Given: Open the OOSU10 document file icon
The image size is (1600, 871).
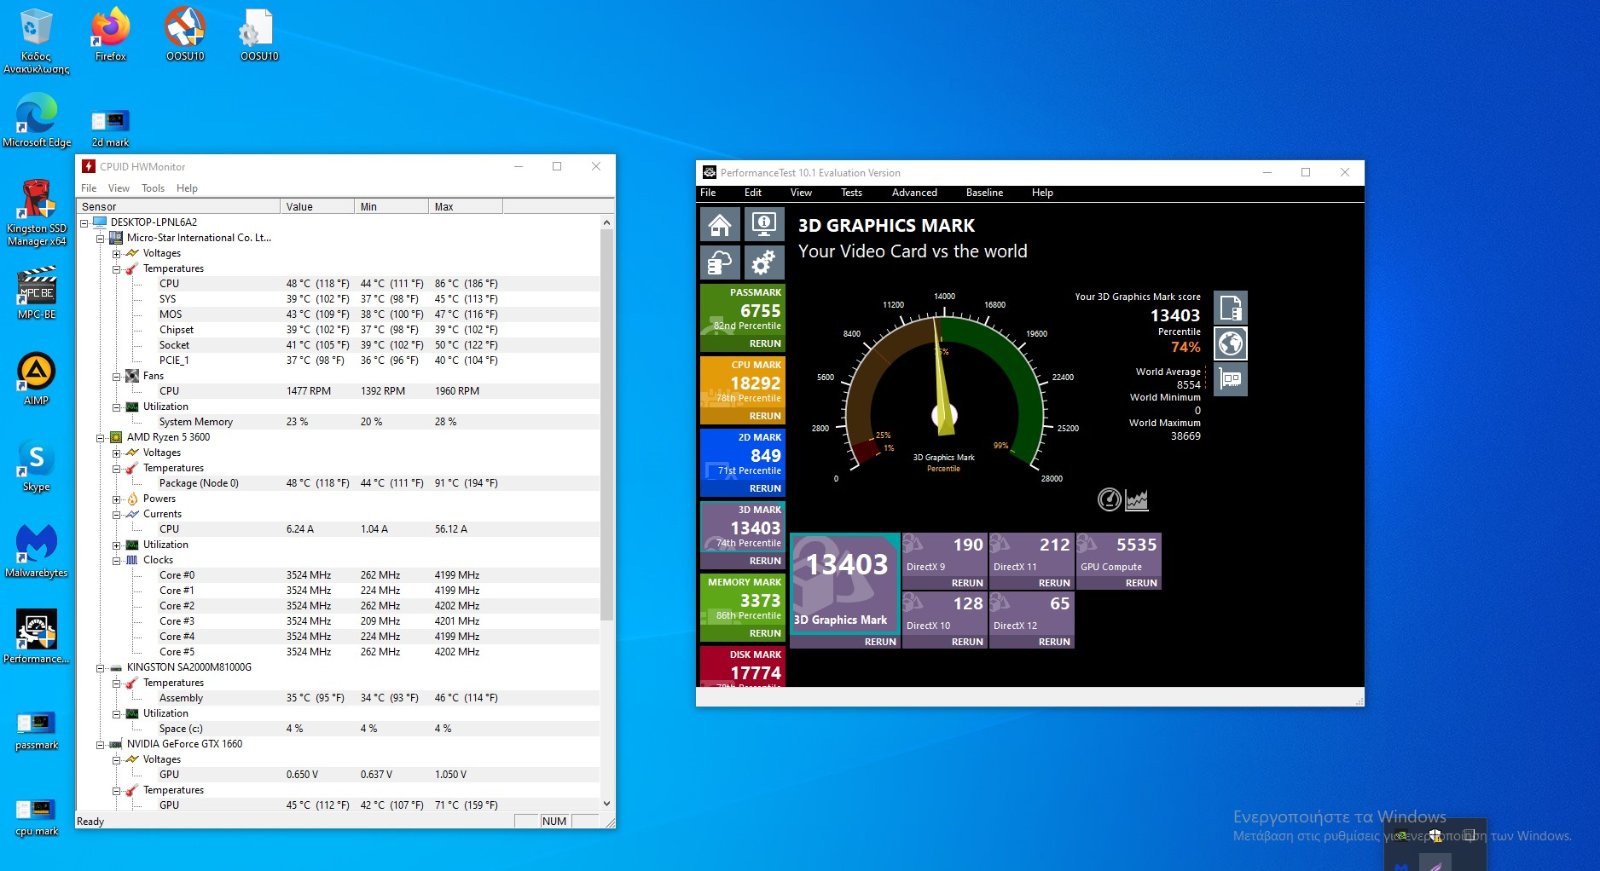Looking at the screenshot, I should pos(259,35).
